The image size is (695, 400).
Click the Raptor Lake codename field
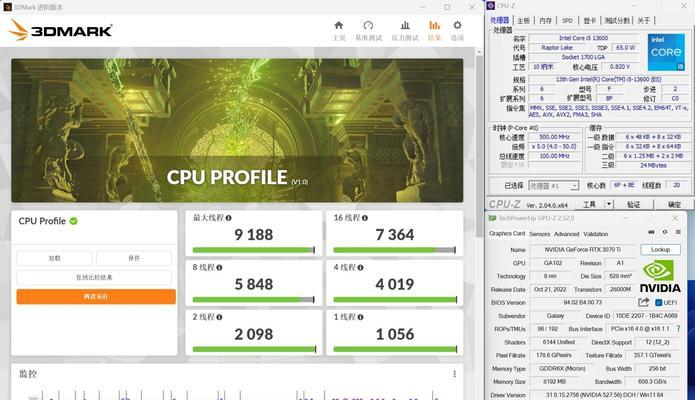pyautogui.click(x=557, y=47)
